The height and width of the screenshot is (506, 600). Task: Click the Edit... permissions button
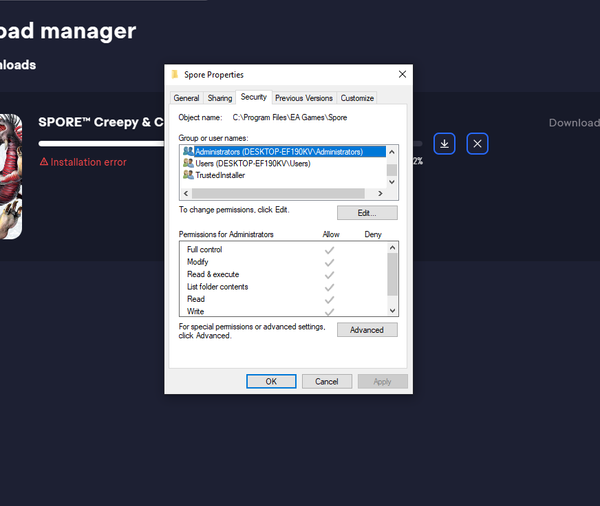coord(367,213)
